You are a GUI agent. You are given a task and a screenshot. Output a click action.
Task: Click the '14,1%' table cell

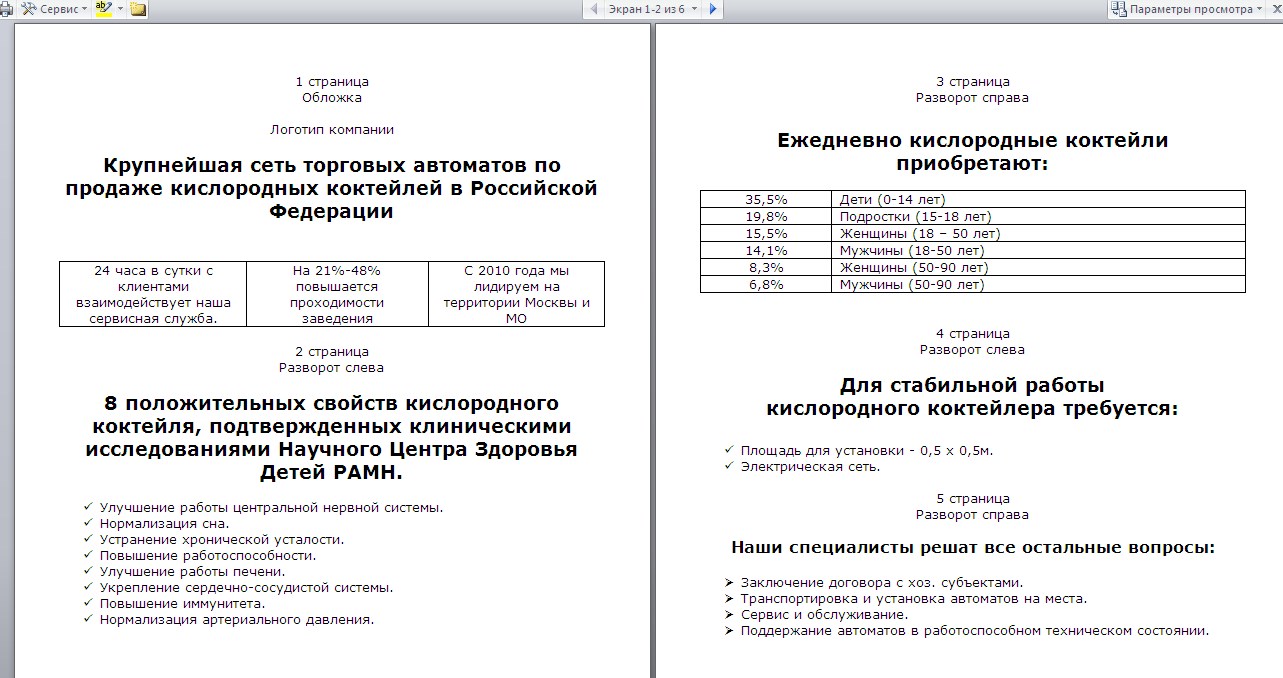pyautogui.click(x=766, y=250)
